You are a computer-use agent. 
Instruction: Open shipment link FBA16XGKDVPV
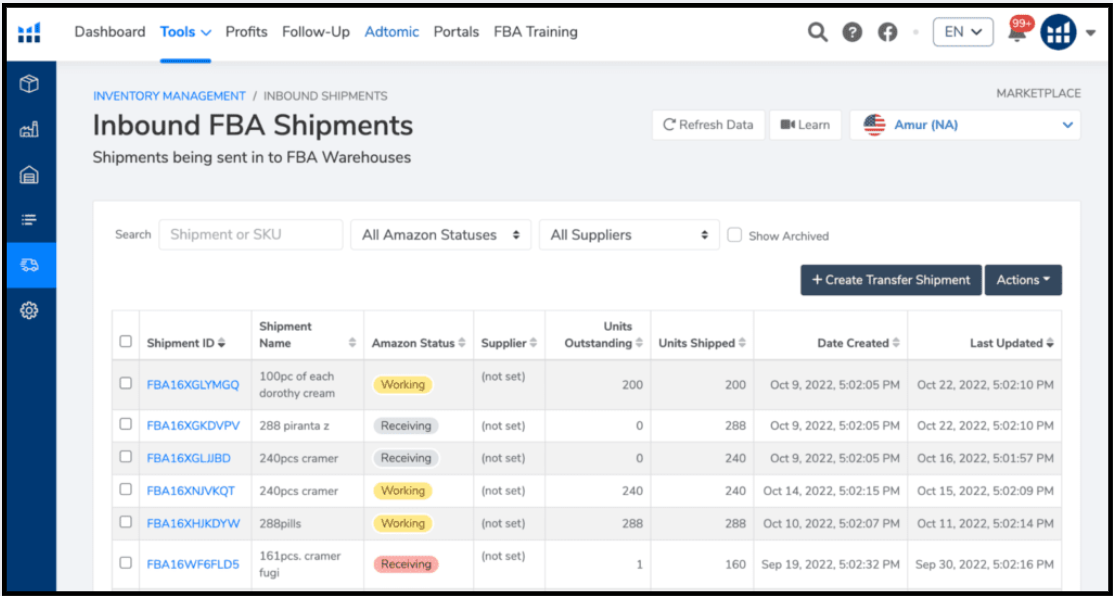point(193,426)
